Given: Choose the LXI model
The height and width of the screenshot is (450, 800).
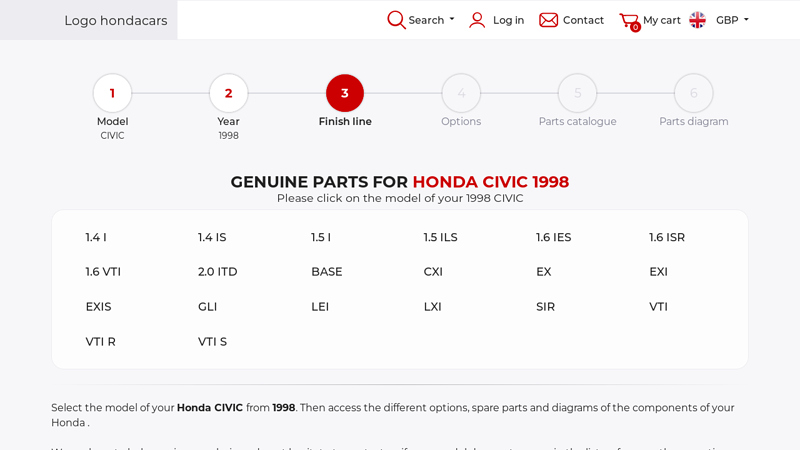Looking at the screenshot, I should [433, 307].
